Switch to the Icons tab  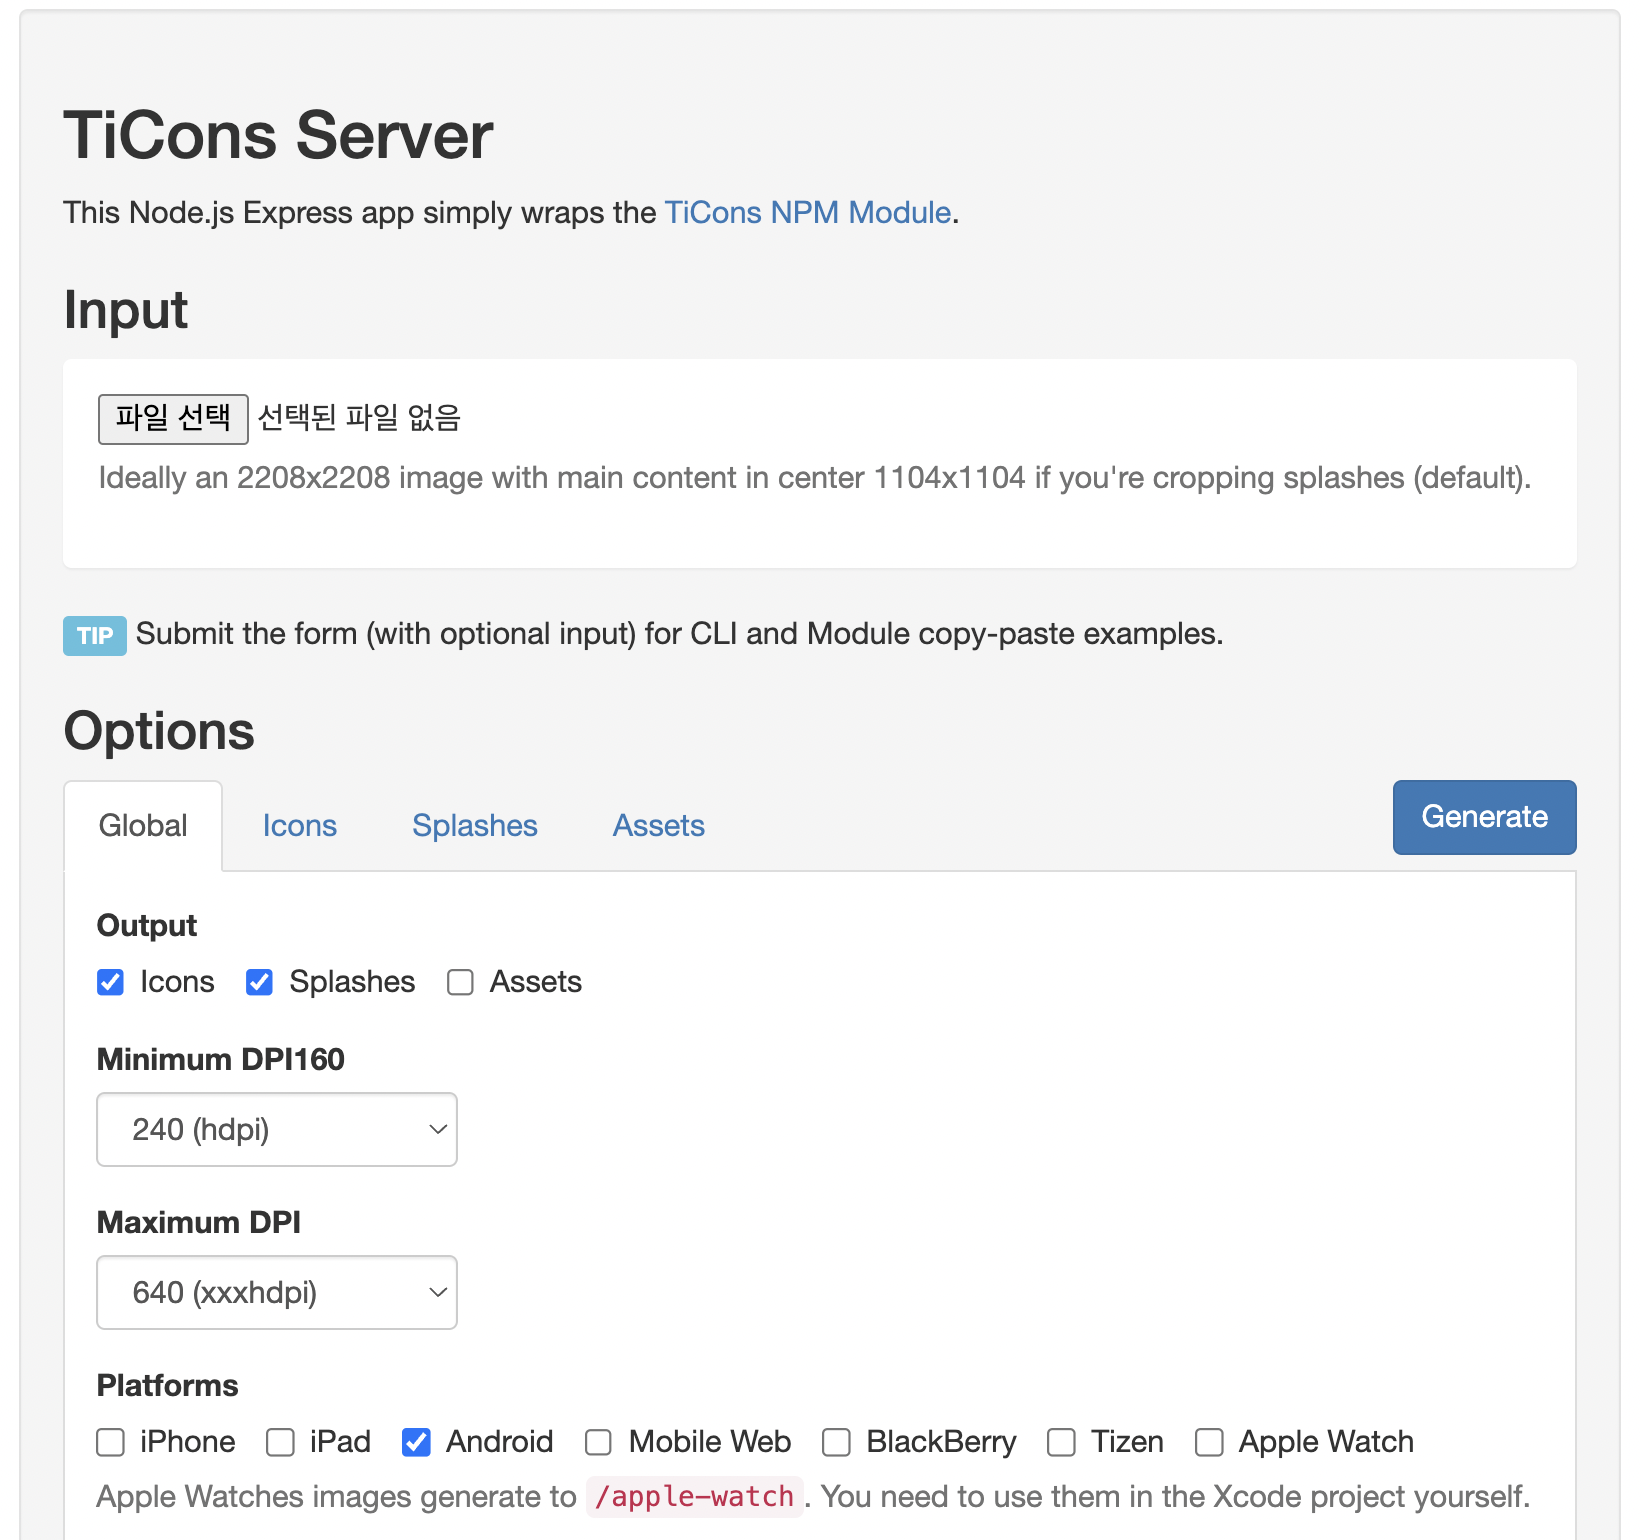(x=300, y=826)
